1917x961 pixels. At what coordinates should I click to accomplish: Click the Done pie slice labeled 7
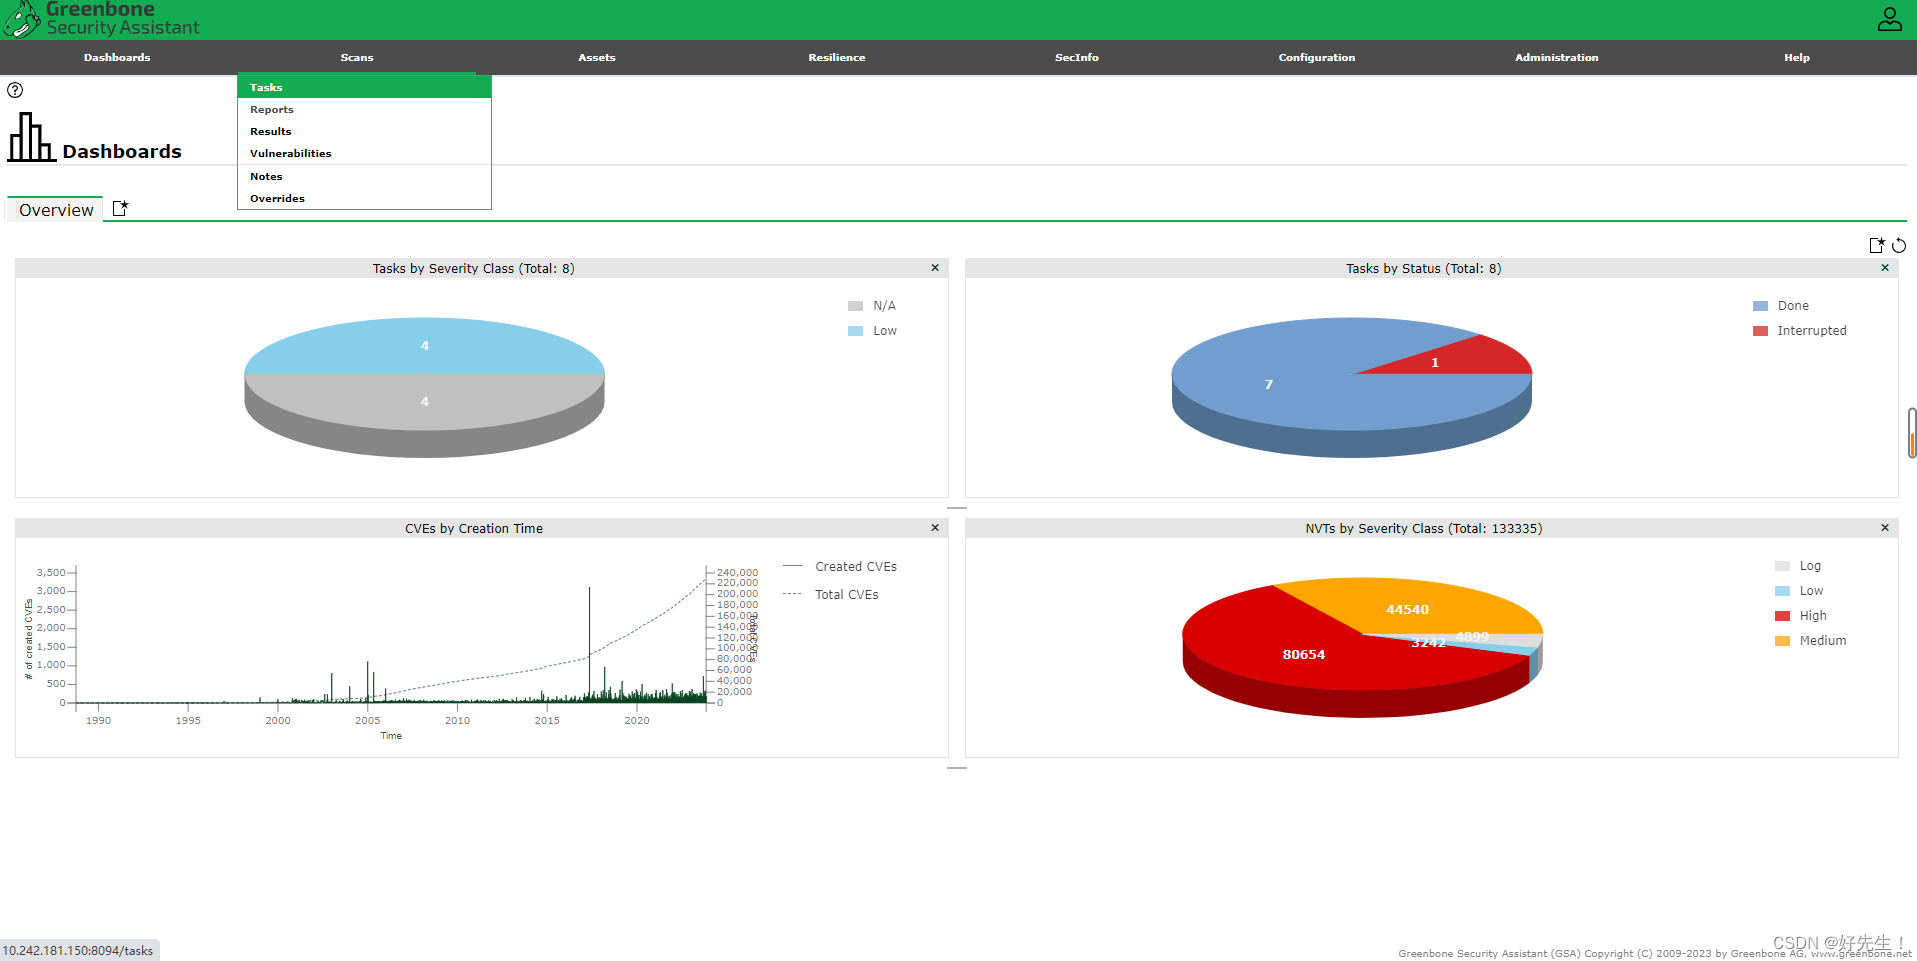pos(1269,384)
